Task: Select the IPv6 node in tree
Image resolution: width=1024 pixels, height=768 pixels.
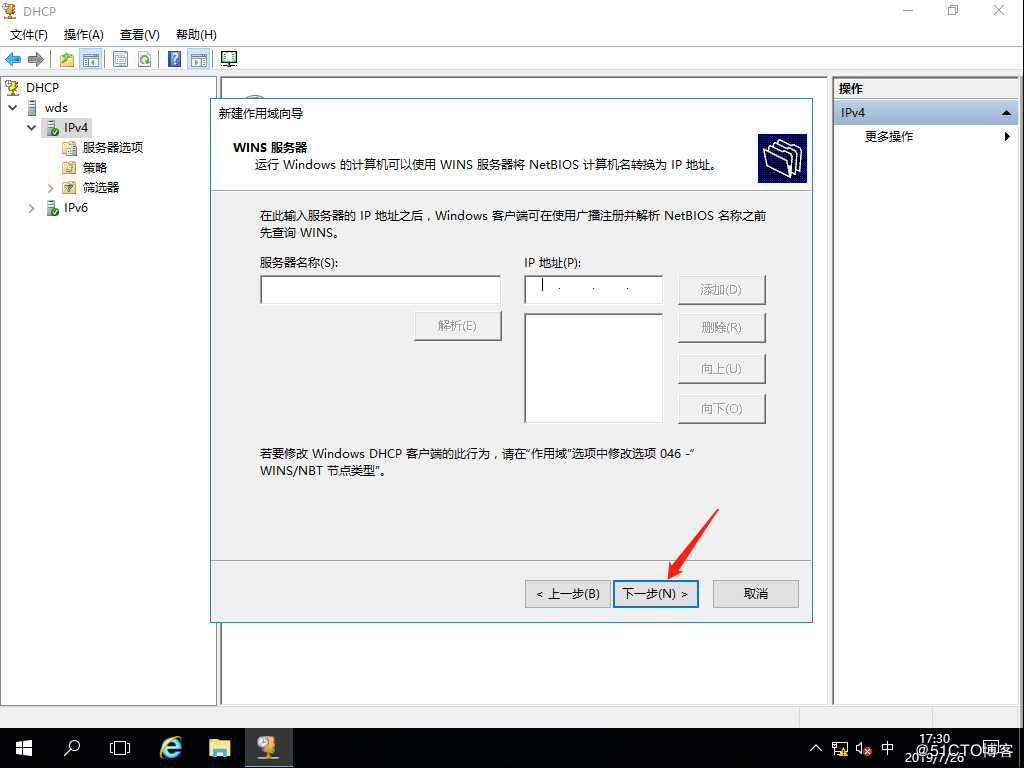Action: click(x=76, y=208)
